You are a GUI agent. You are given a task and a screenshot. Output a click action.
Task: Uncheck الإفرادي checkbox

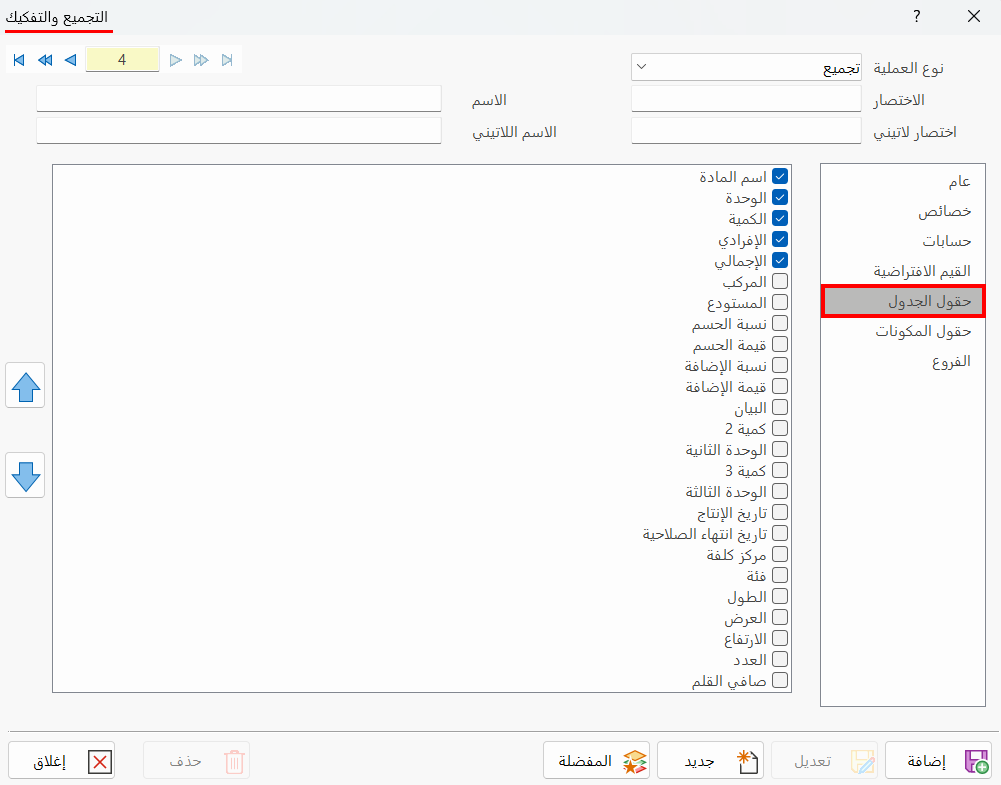click(779, 239)
